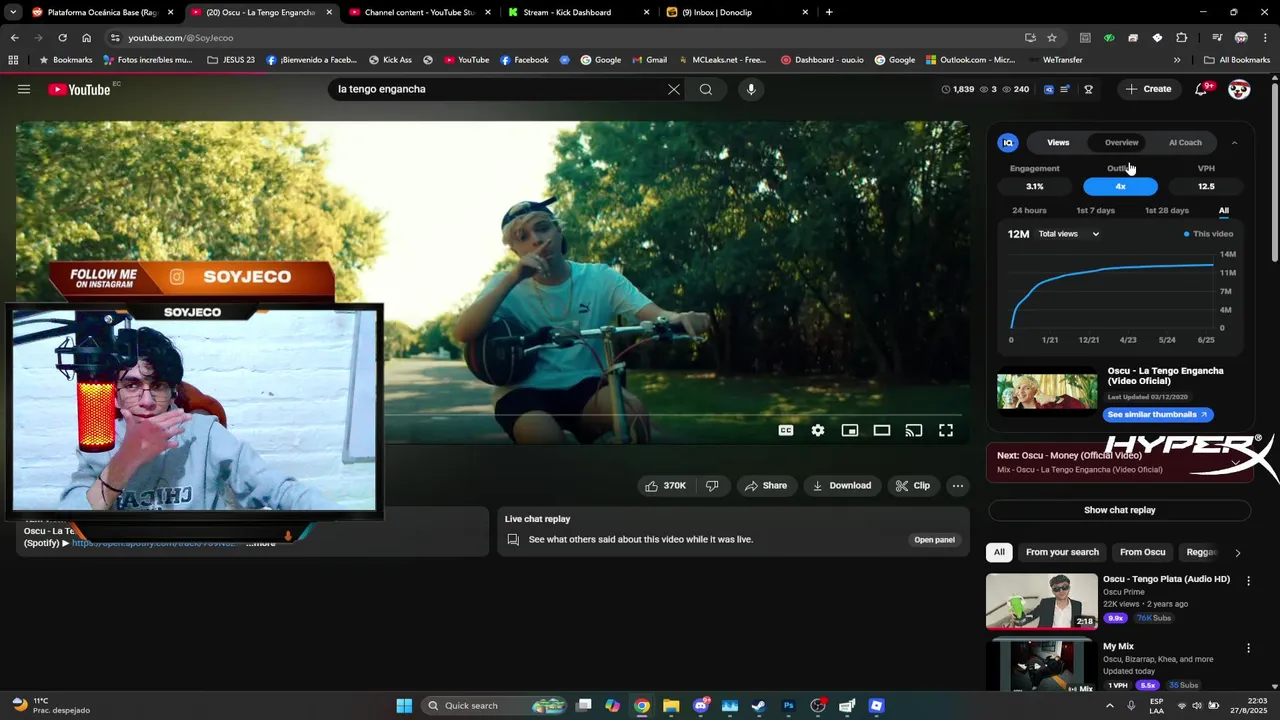
Task: Switch to miniplayer mode
Action: click(850, 430)
